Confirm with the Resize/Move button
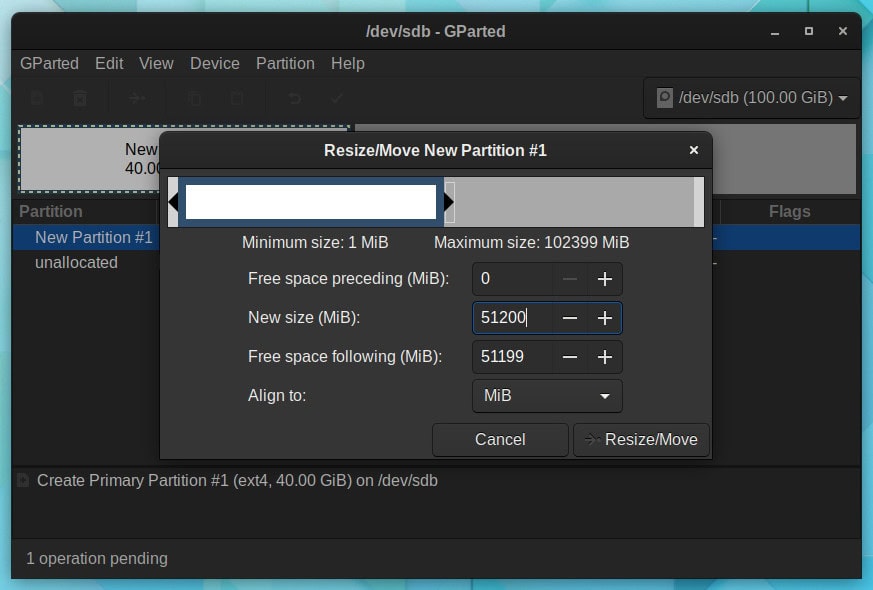 tap(641, 440)
